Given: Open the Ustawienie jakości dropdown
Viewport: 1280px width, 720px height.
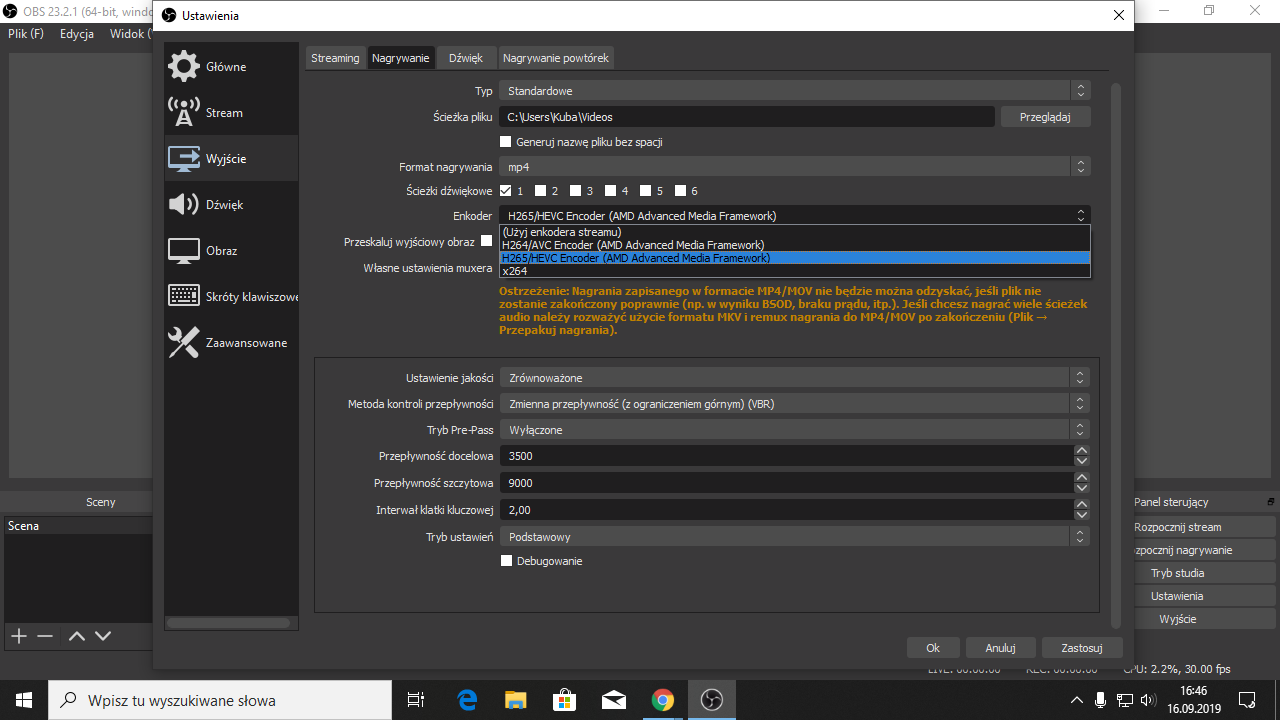Looking at the screenshot, I should (x=795, y=378).
